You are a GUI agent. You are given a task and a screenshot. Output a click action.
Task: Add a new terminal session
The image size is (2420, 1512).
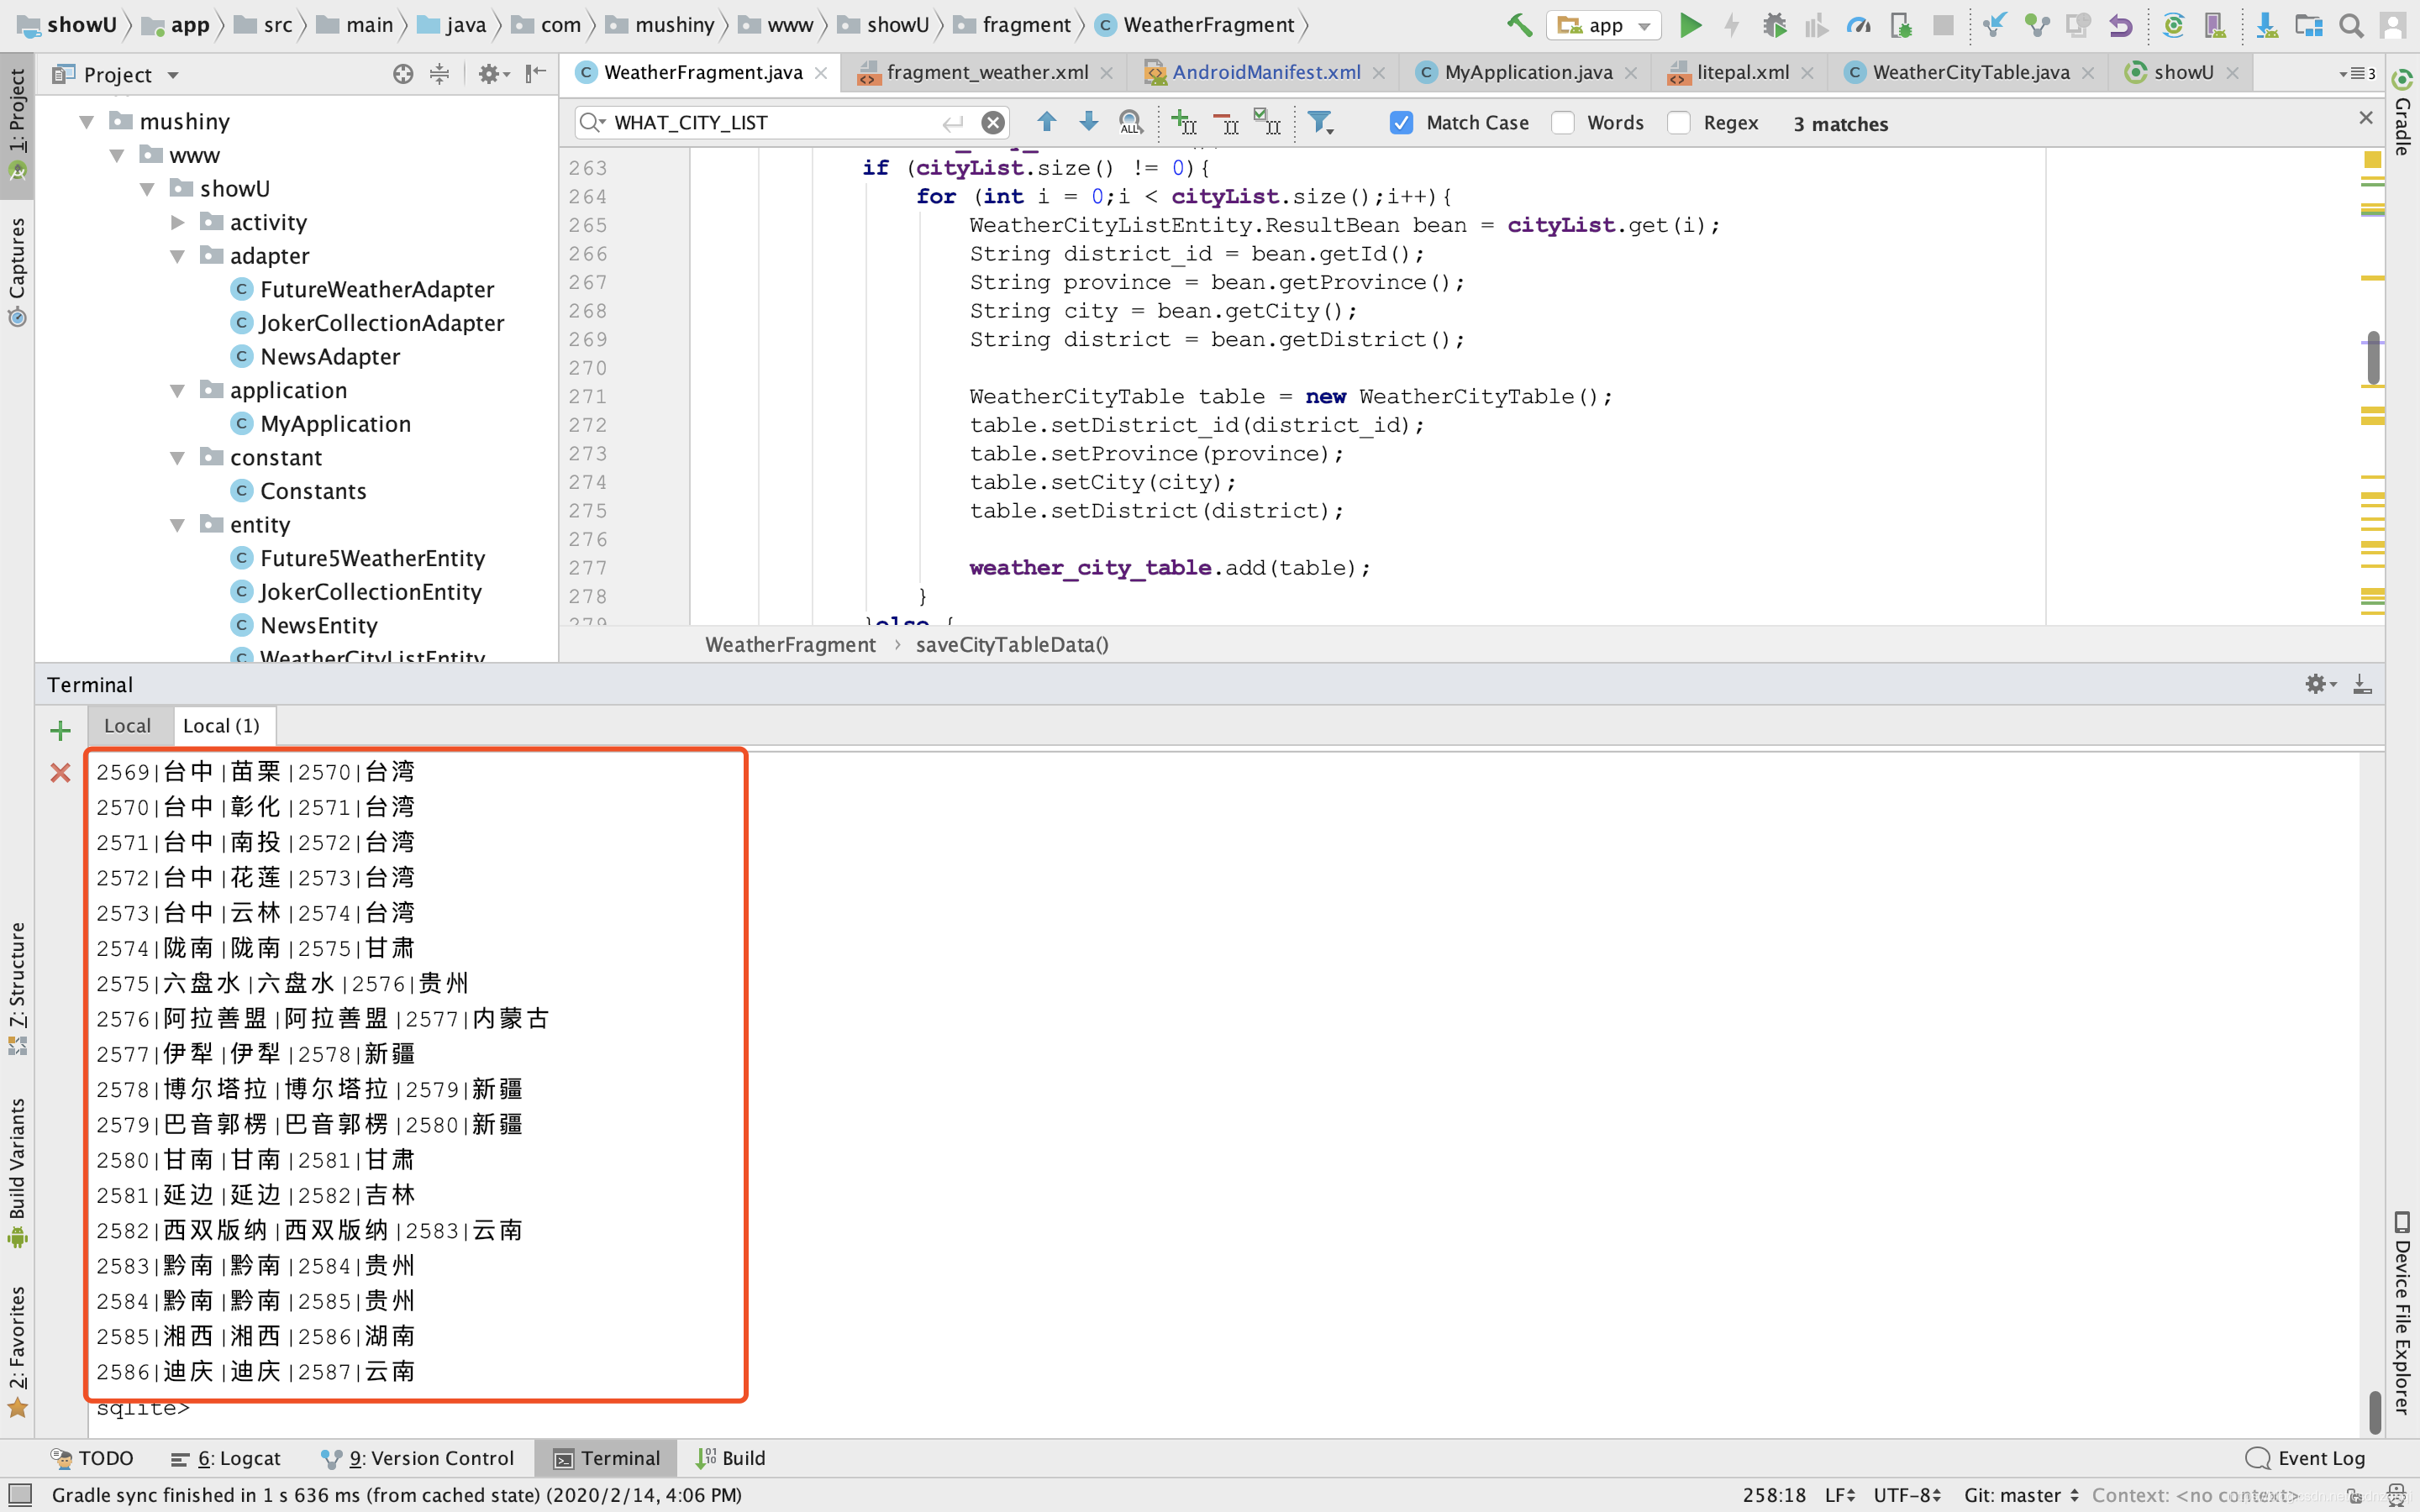coord(60,730)
